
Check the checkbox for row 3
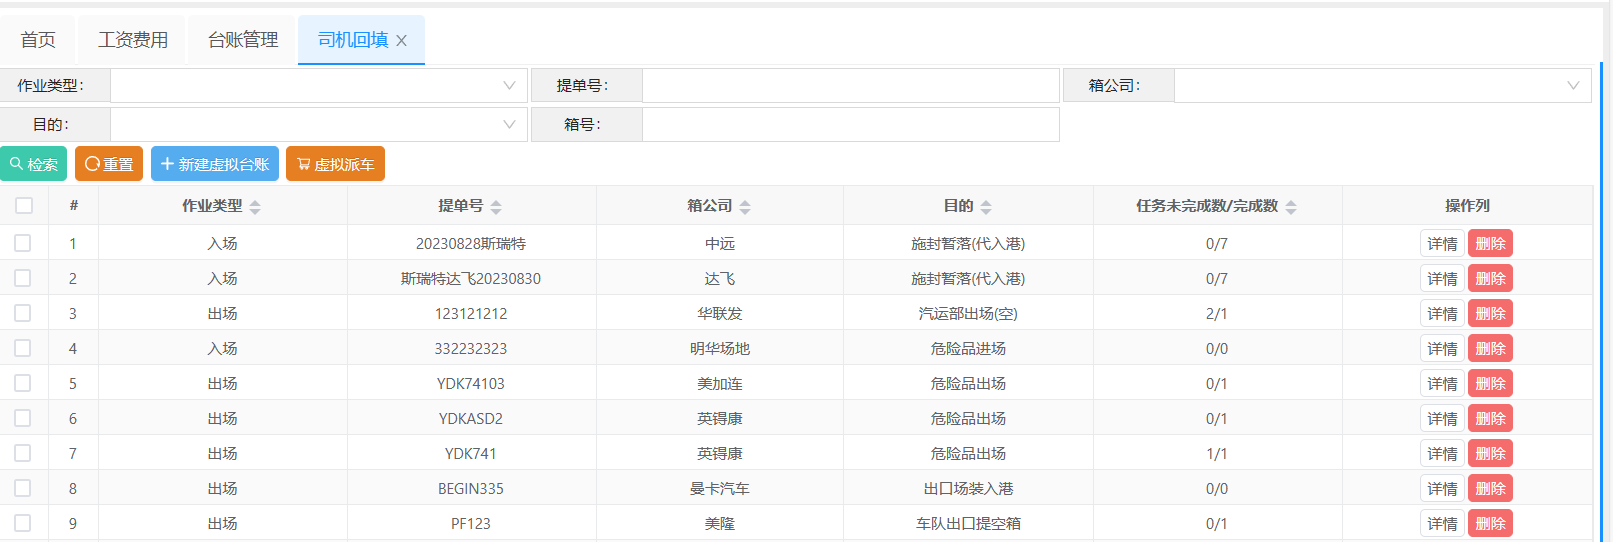(x=23, y=313)
